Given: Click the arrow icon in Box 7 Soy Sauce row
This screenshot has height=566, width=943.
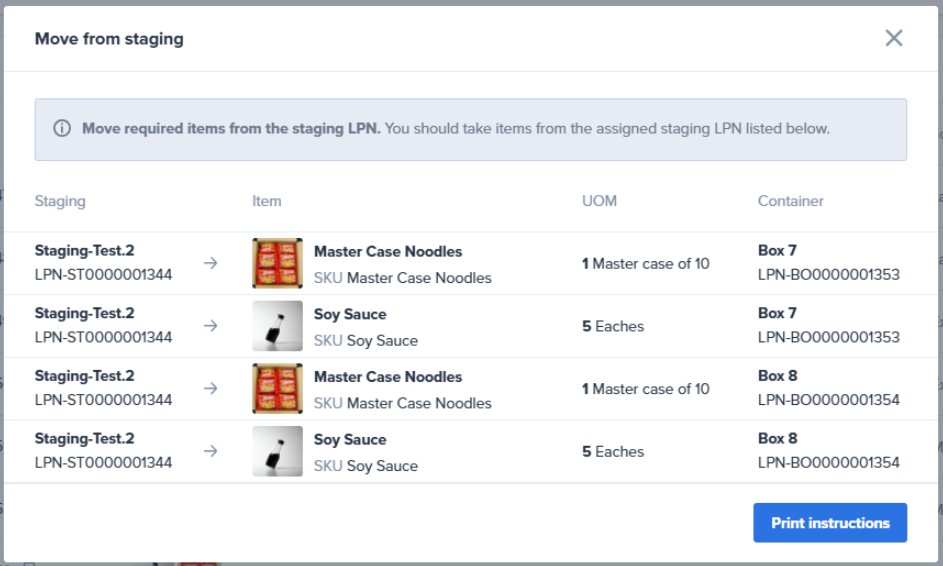Looking at the screenshot, I should point(211,326).
